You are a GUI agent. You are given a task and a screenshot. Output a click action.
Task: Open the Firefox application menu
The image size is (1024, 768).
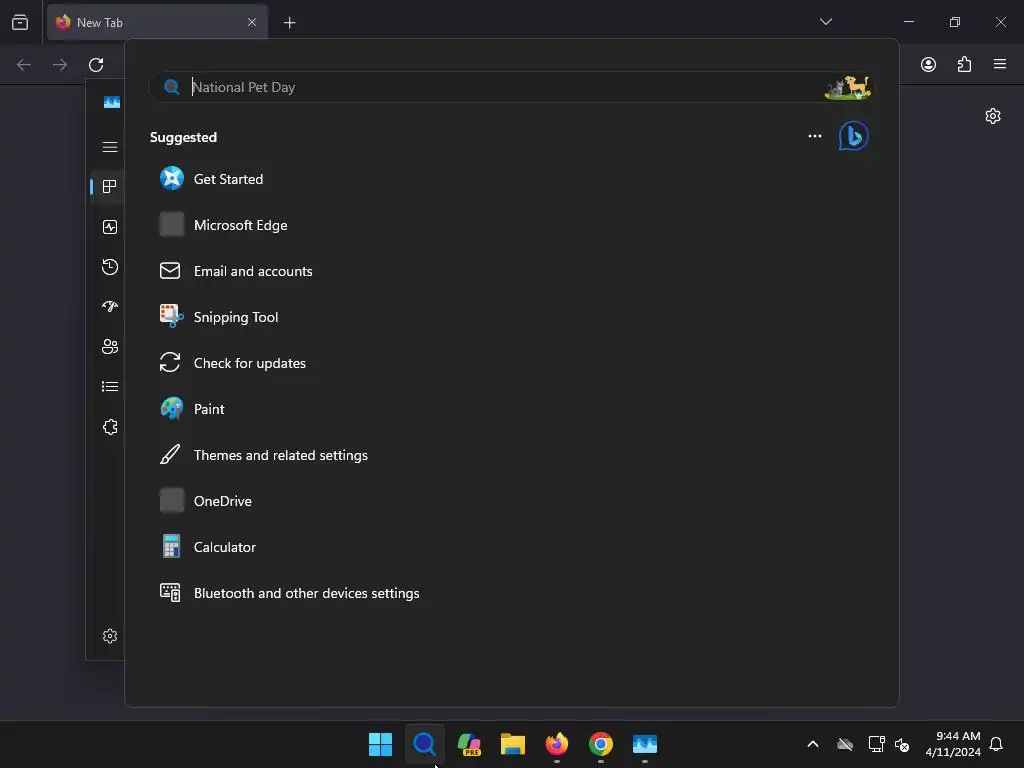pos(1000,64)
